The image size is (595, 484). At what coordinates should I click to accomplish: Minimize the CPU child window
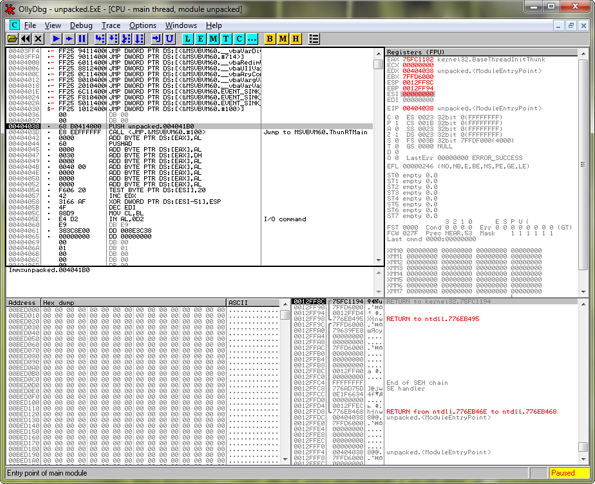pyautogui.click(x=558, y=25)
